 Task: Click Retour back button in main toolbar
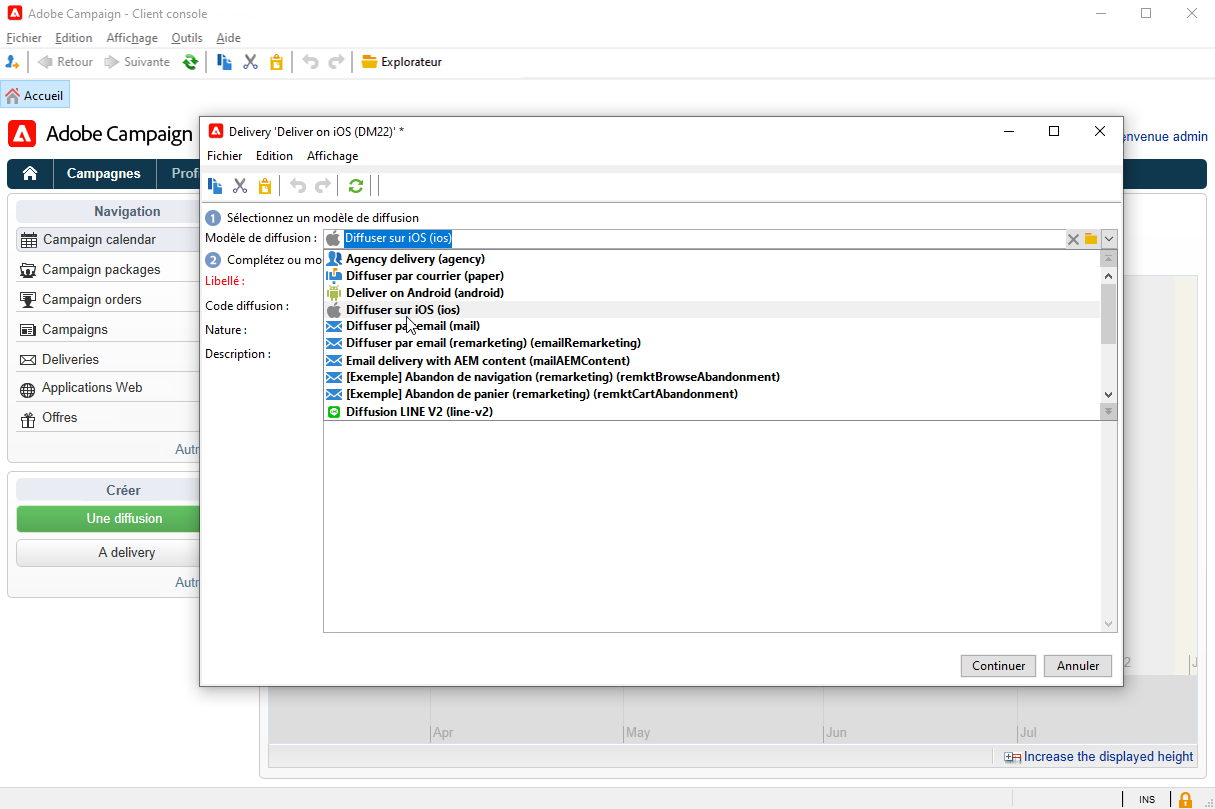coord(65,62)
